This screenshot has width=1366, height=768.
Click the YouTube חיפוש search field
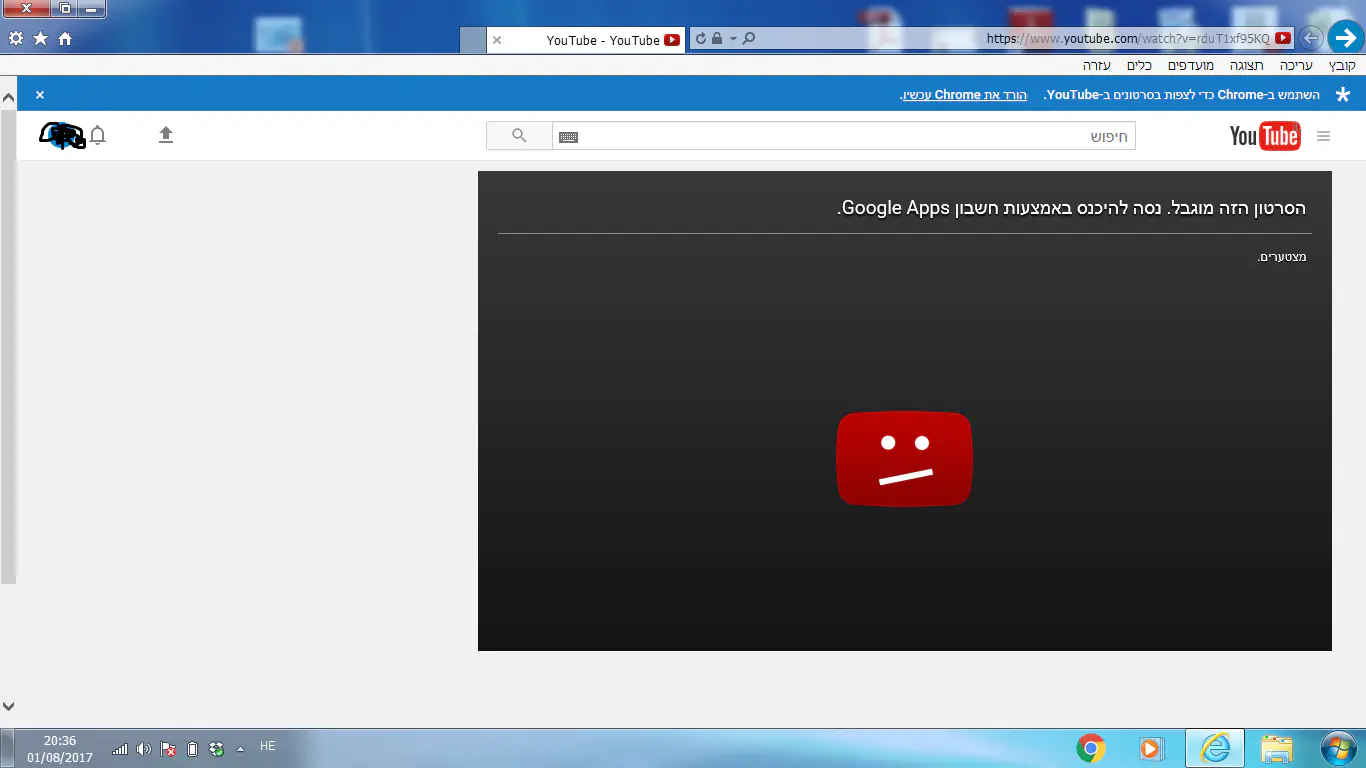tap(850, 136)
